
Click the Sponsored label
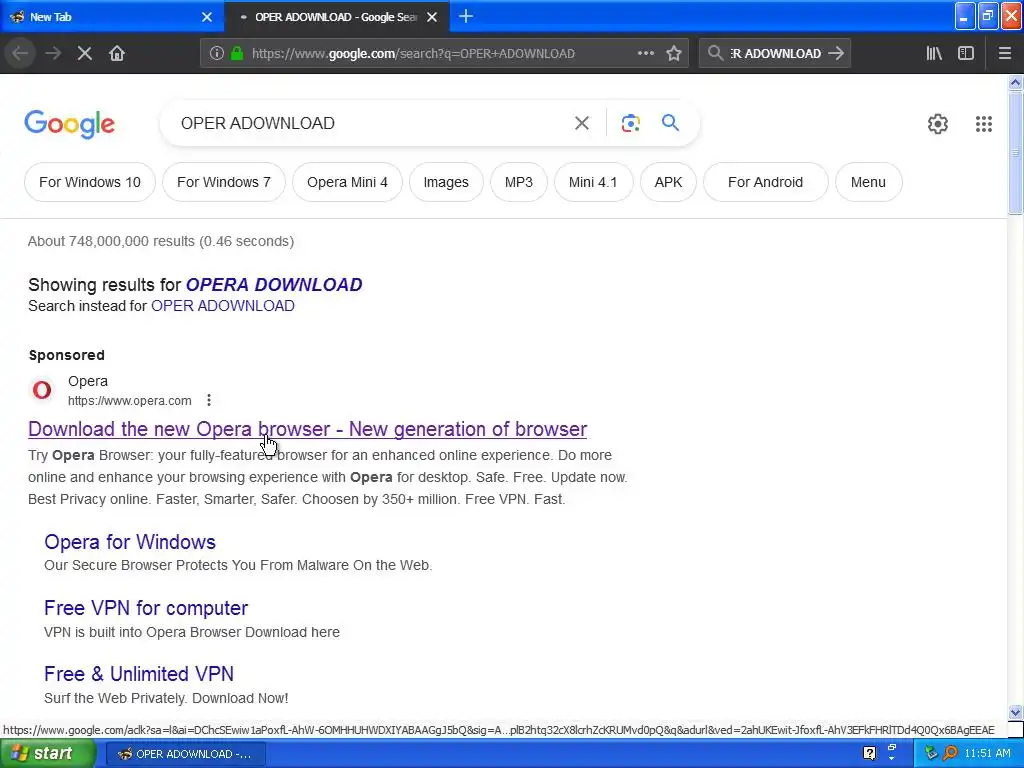click(x=67, y=355)
